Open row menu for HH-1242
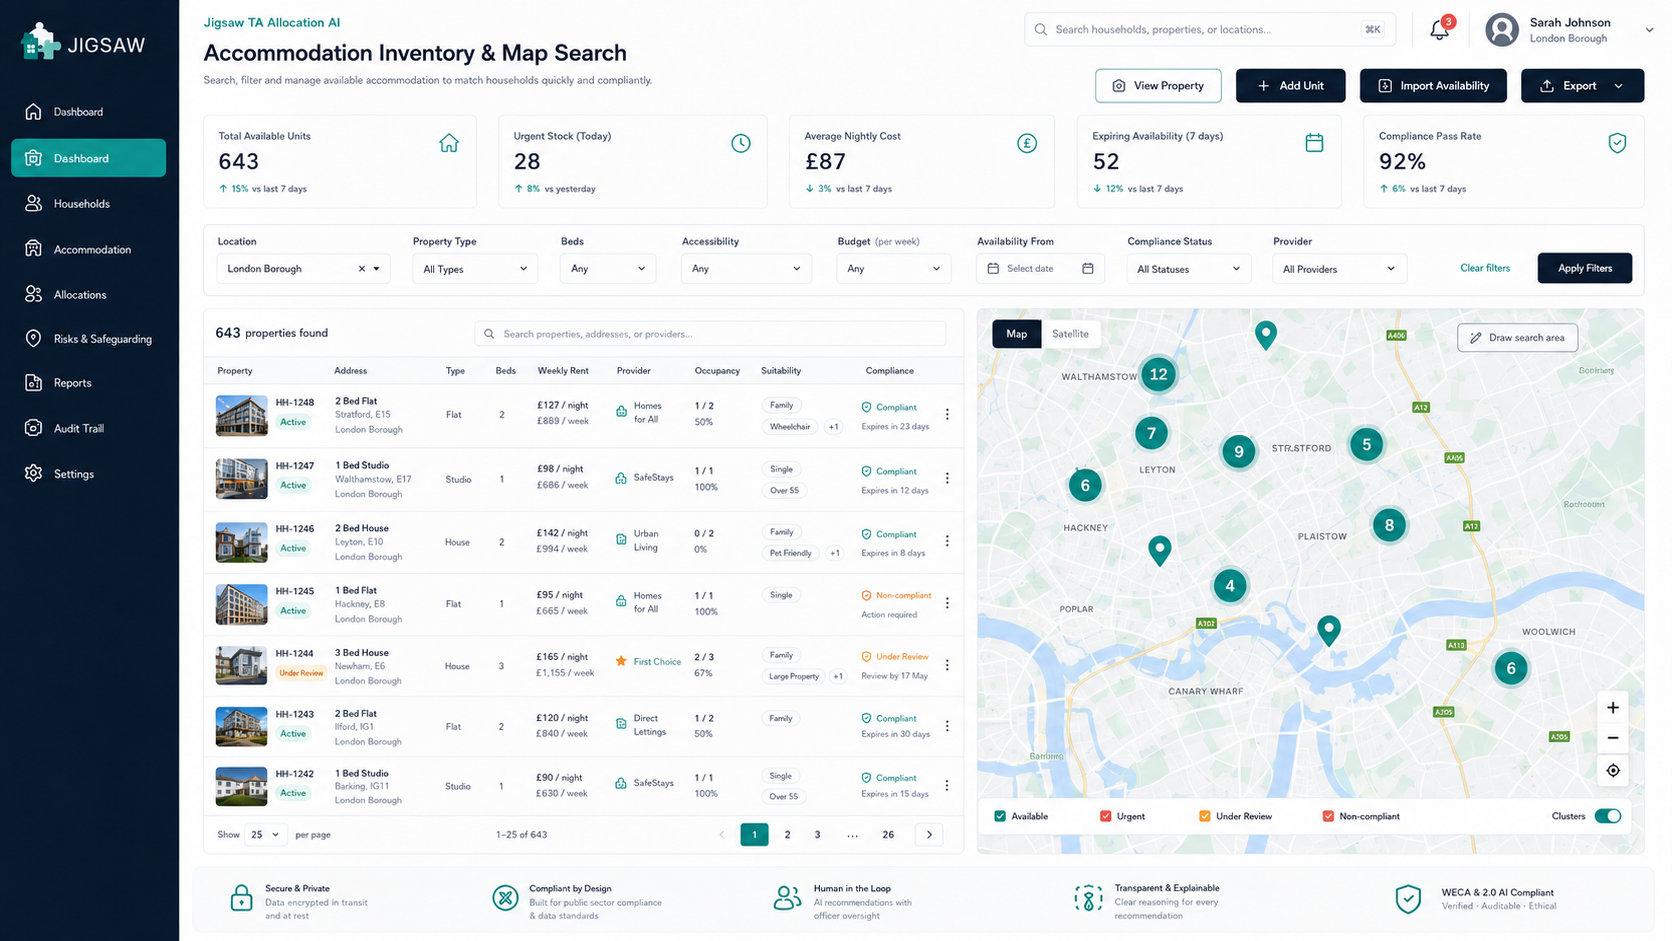 pos(947,786)
